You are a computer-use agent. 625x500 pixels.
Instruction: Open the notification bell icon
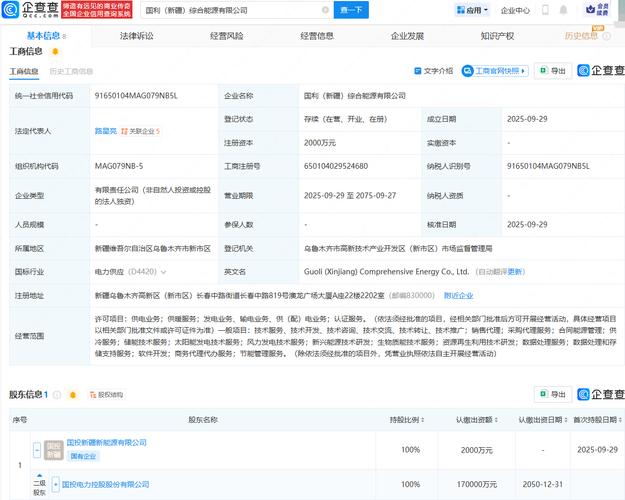[563, 10]
